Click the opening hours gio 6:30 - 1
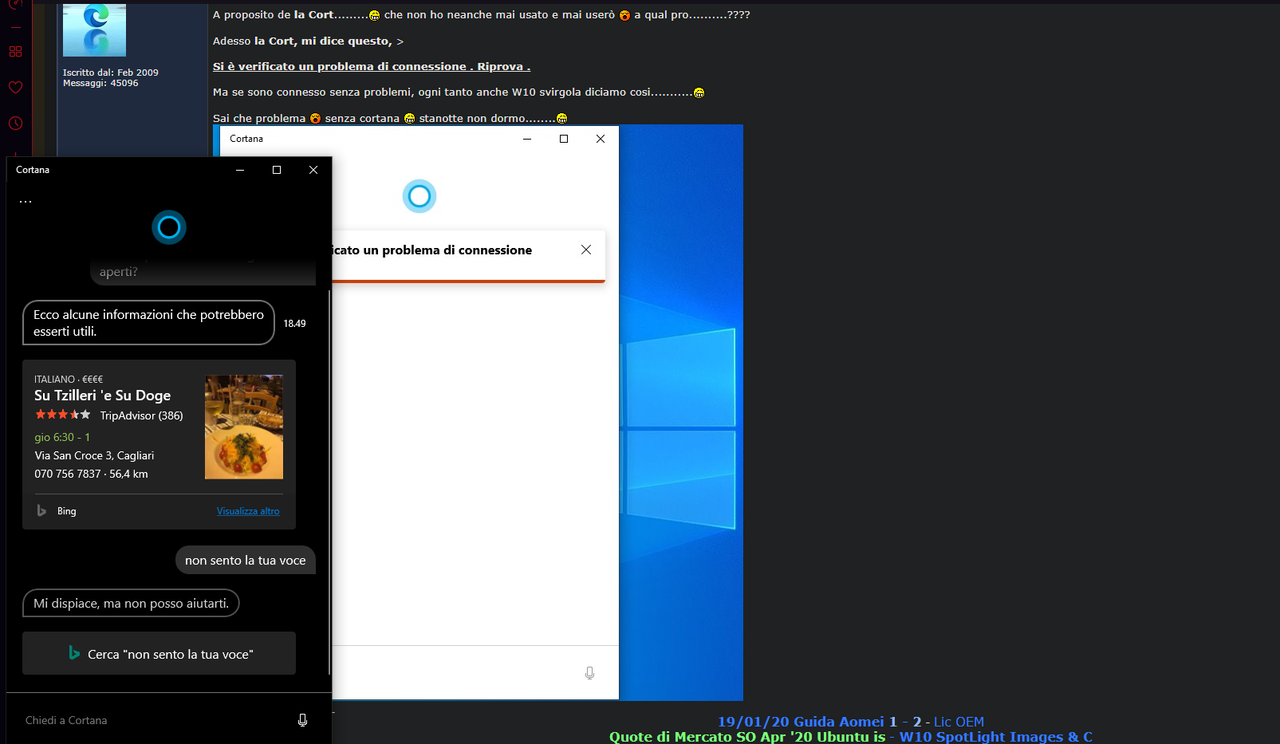The height and width of the screenshot is (744, 1280). (62, 437)
